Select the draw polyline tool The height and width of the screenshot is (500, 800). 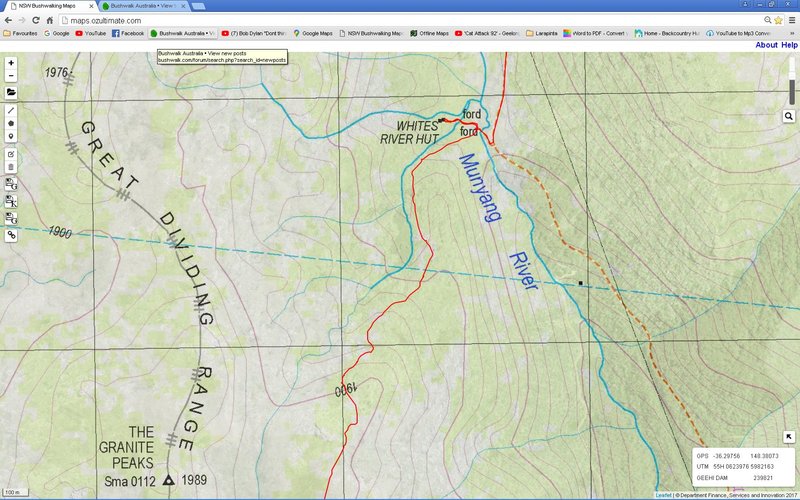[x=11, y=111]
